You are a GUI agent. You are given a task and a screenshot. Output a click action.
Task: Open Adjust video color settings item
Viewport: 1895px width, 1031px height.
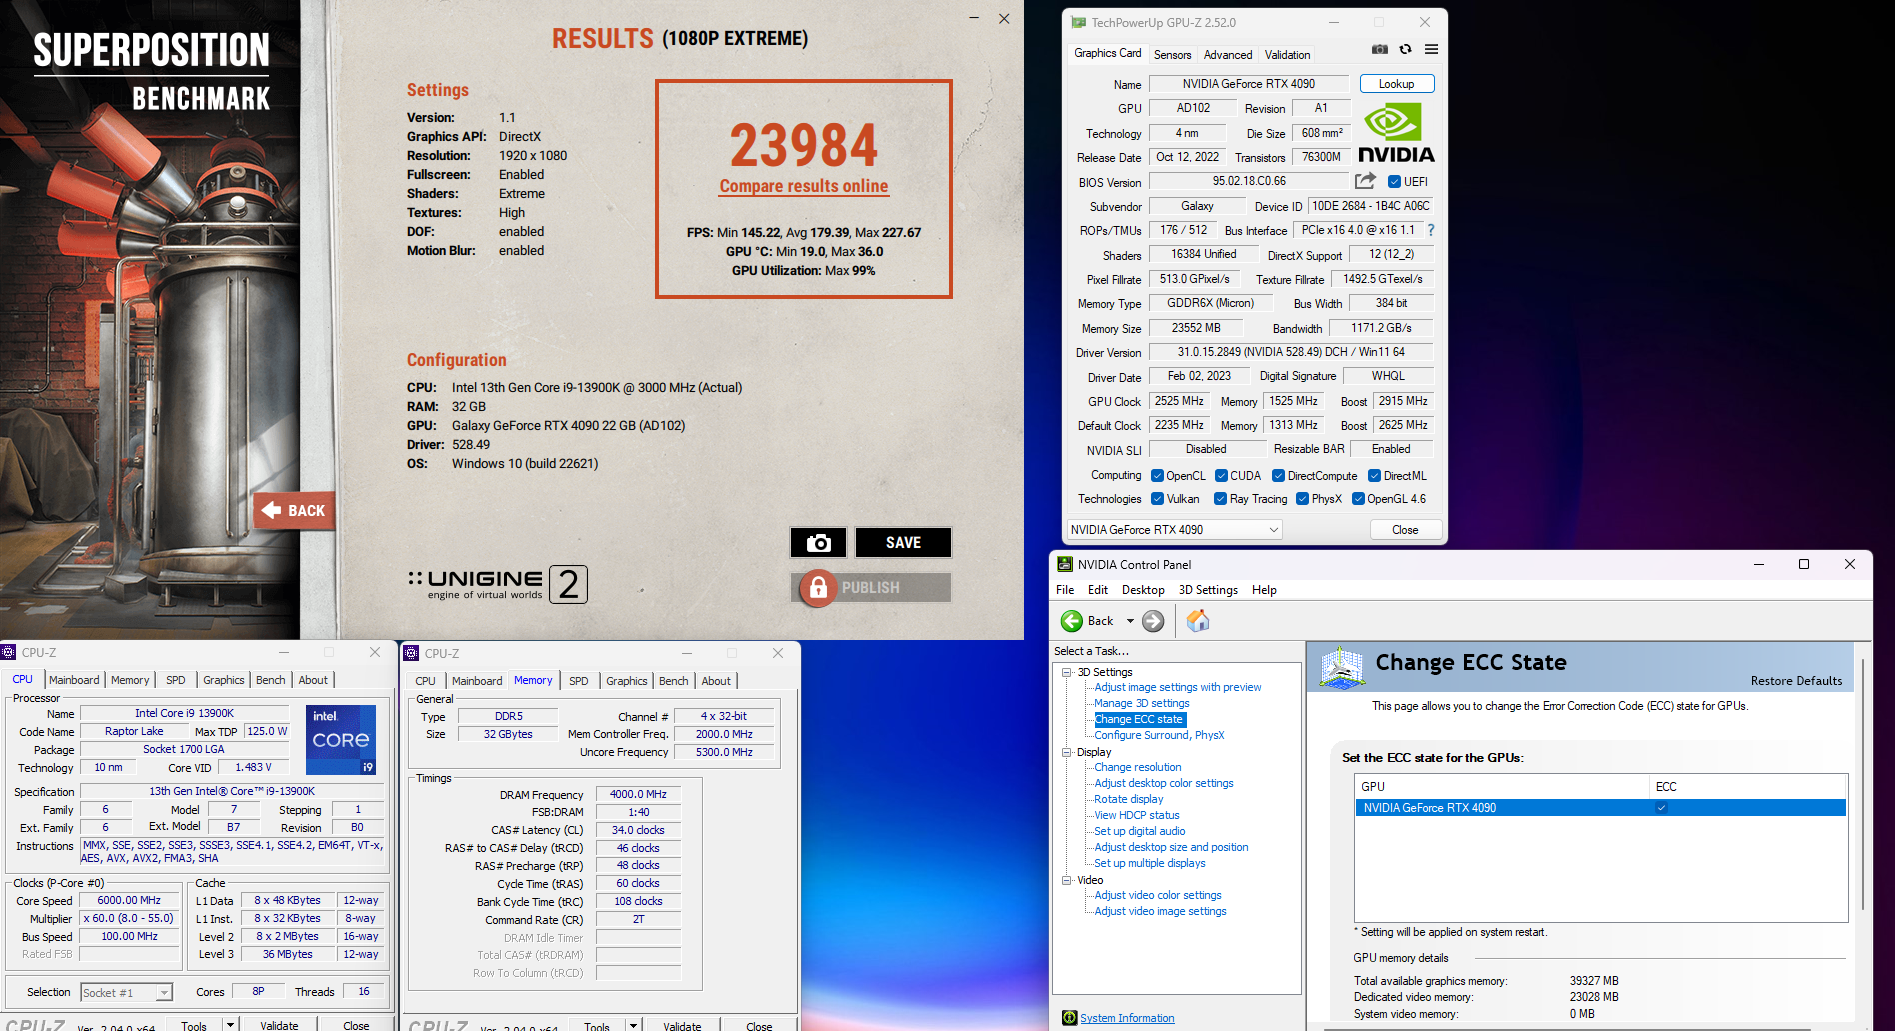(1157, 895)
